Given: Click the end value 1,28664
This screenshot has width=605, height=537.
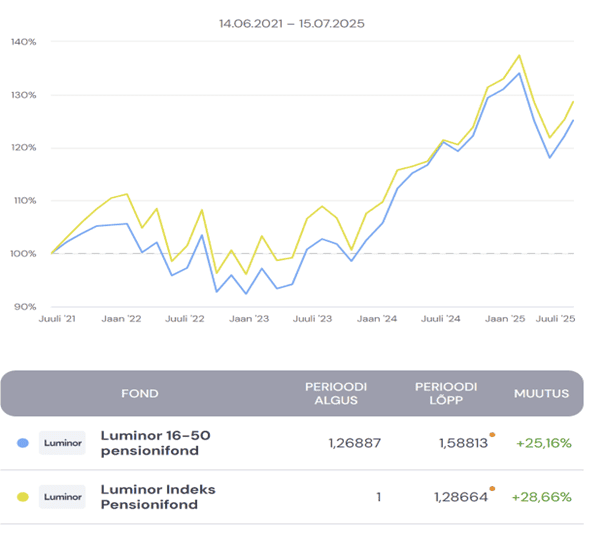Looking at the screenshot, I should (x=461, y=497).
